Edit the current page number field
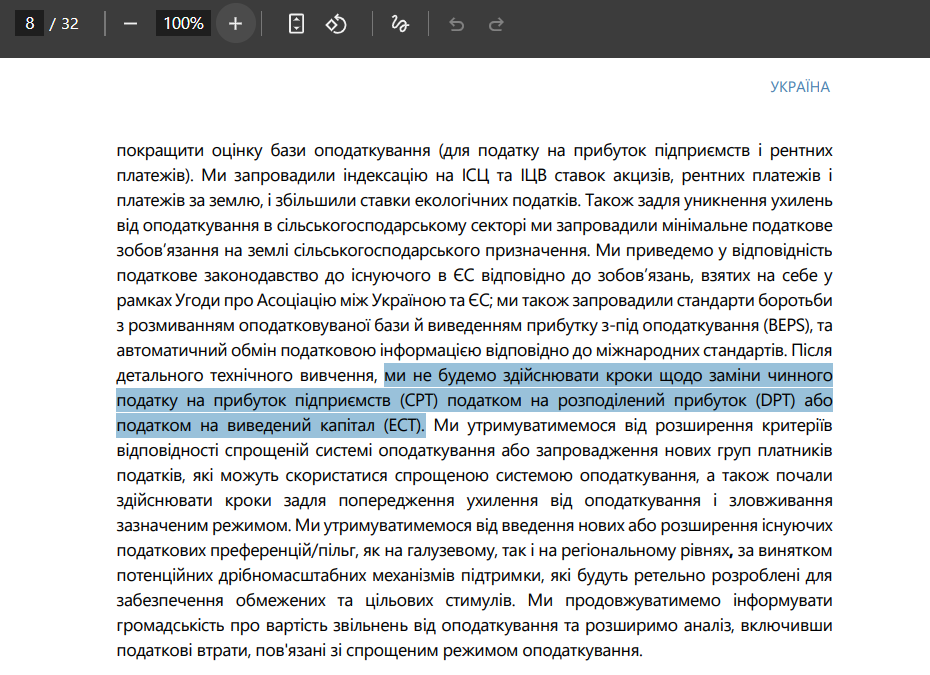The width and height of the screenshot is (930, 675). click(30, 24)
